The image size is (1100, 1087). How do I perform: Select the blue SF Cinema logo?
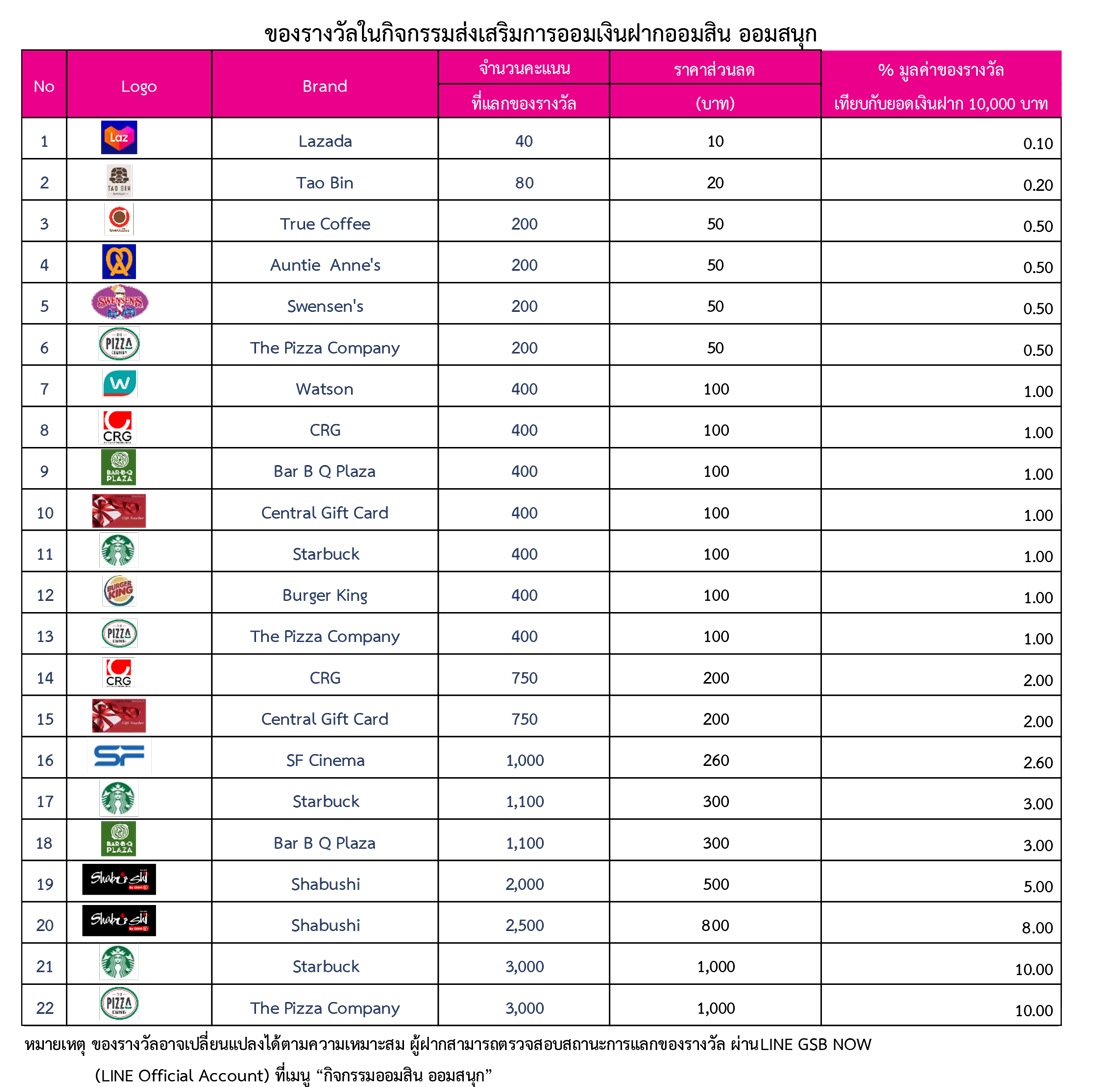tap(119, 756)
